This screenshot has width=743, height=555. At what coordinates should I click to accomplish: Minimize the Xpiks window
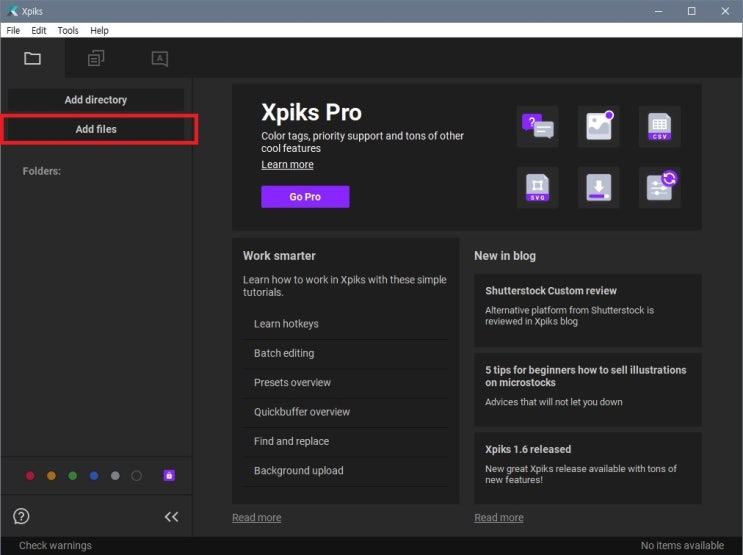658,11
